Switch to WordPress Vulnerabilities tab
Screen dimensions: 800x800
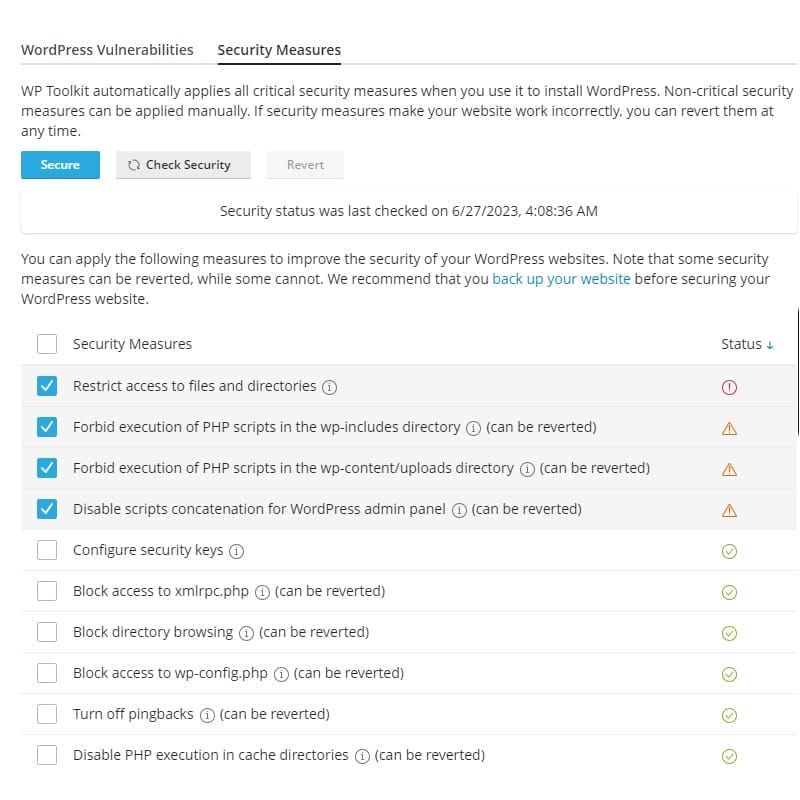107,50
